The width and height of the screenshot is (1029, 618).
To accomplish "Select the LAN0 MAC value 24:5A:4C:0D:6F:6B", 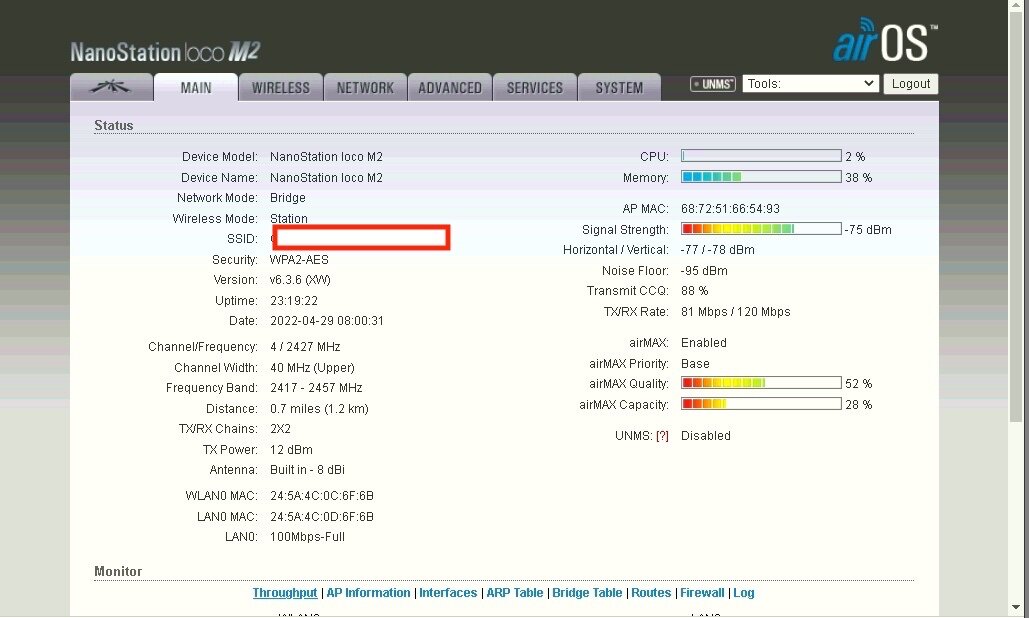I will (x=322, y=517).
